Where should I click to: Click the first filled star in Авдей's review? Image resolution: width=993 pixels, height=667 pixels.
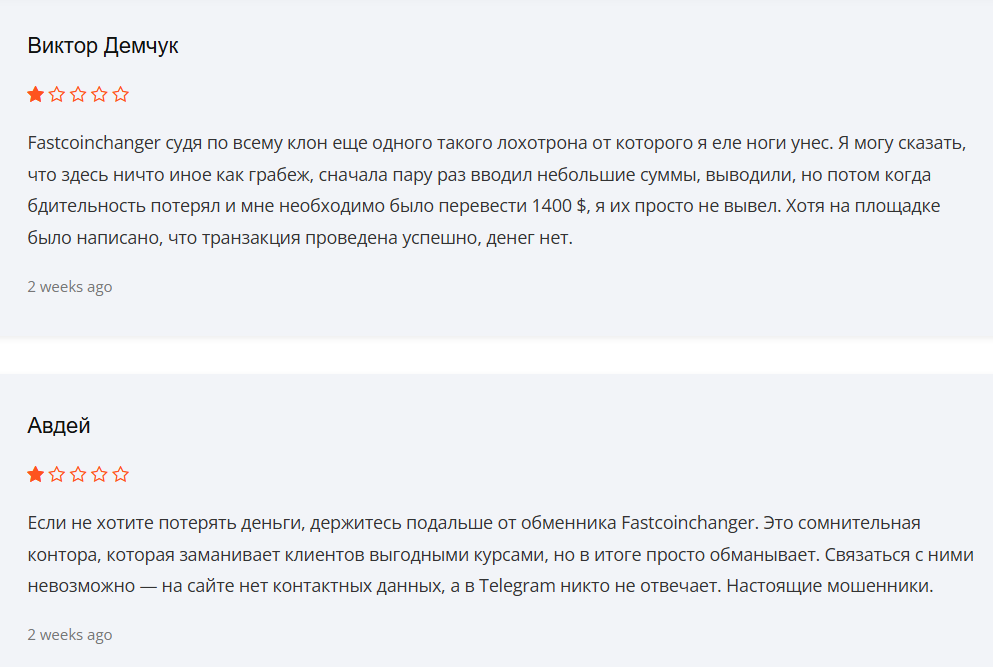pyautogui.click(x=35, y=474)
